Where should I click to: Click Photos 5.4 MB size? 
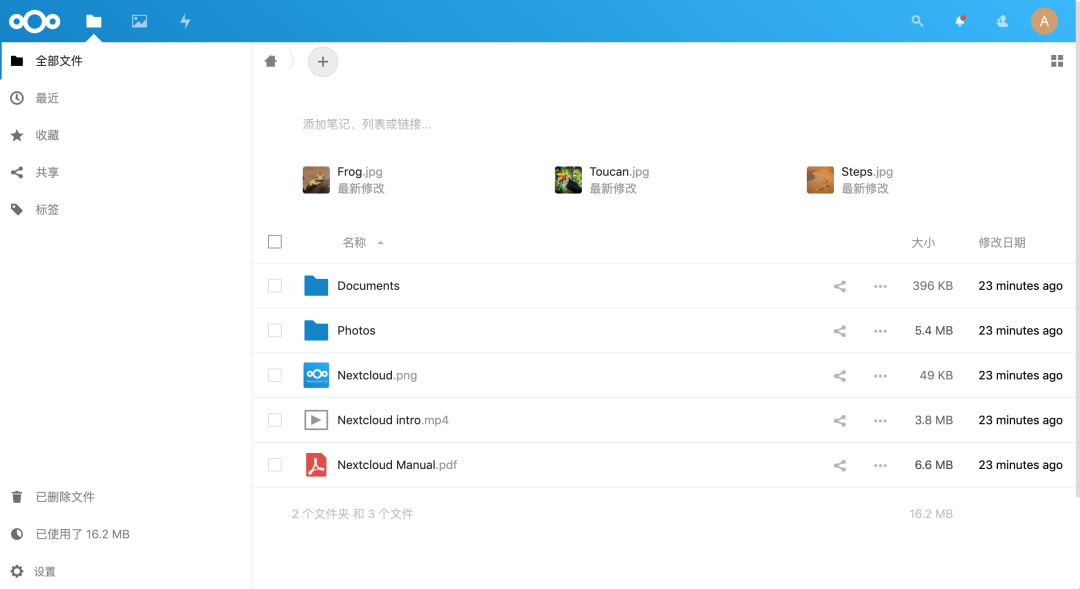pos(933,331)
